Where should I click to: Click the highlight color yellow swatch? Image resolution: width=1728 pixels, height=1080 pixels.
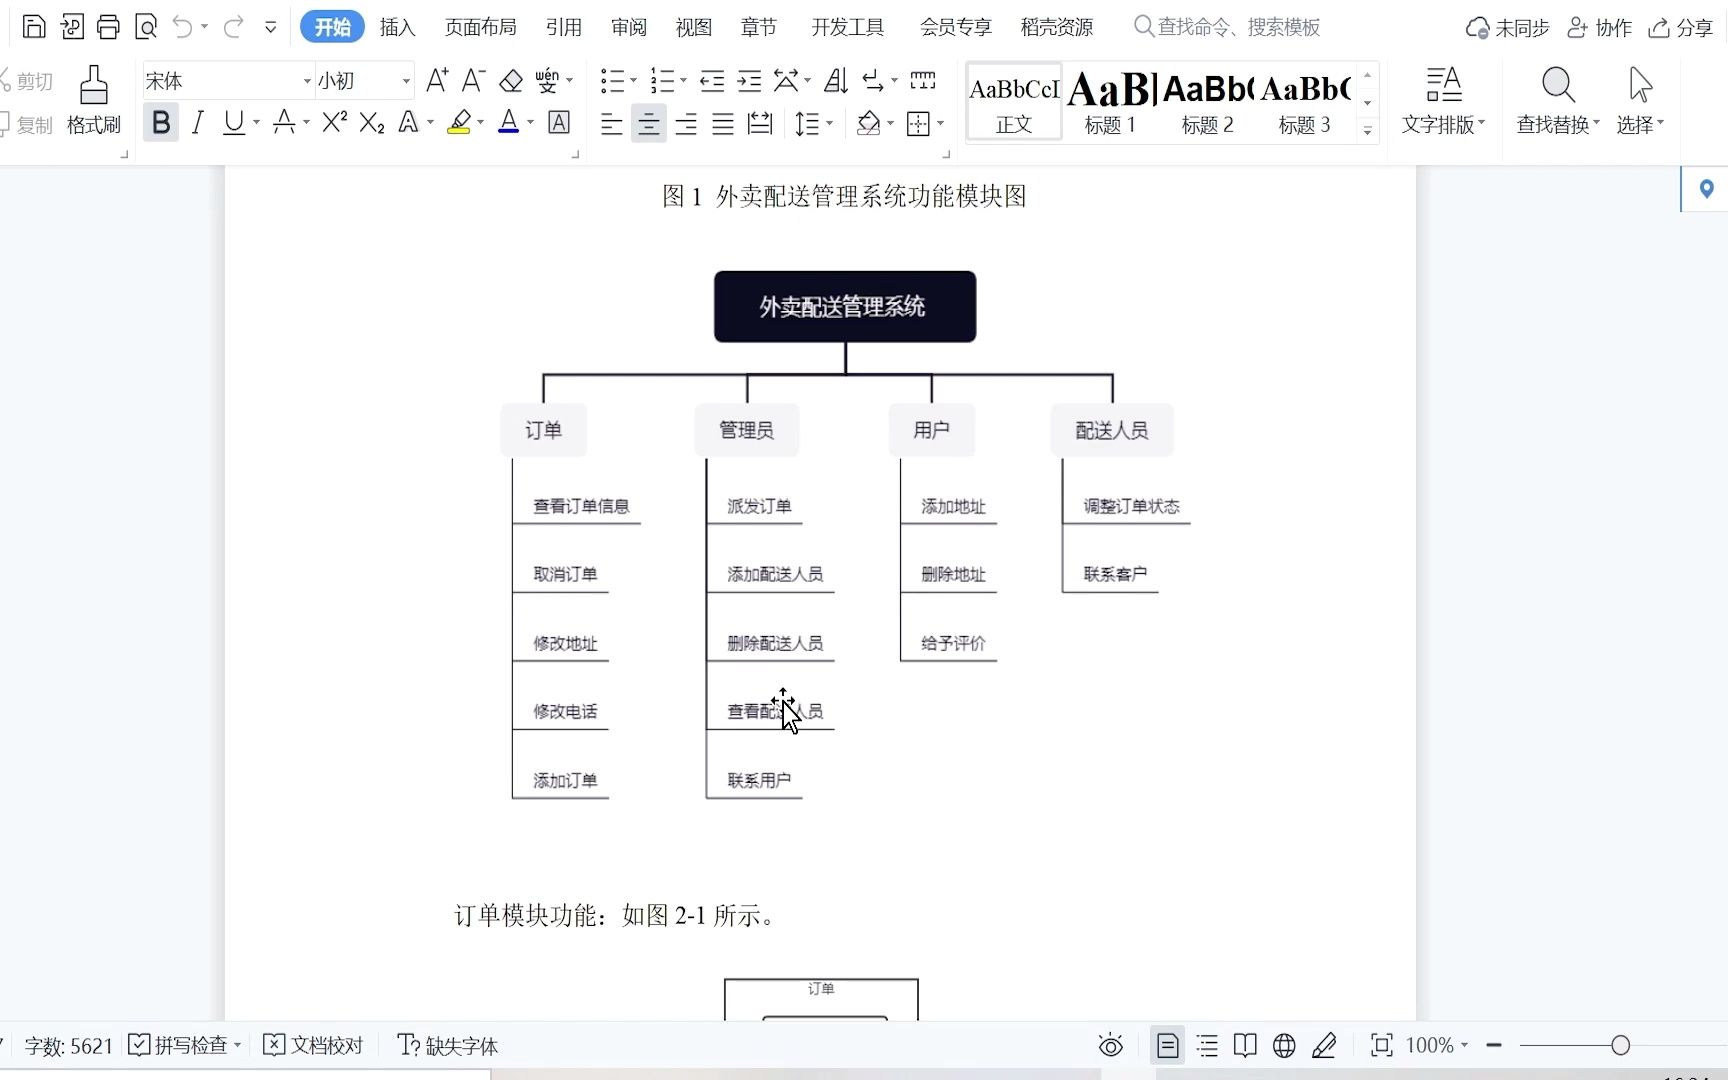459,123
